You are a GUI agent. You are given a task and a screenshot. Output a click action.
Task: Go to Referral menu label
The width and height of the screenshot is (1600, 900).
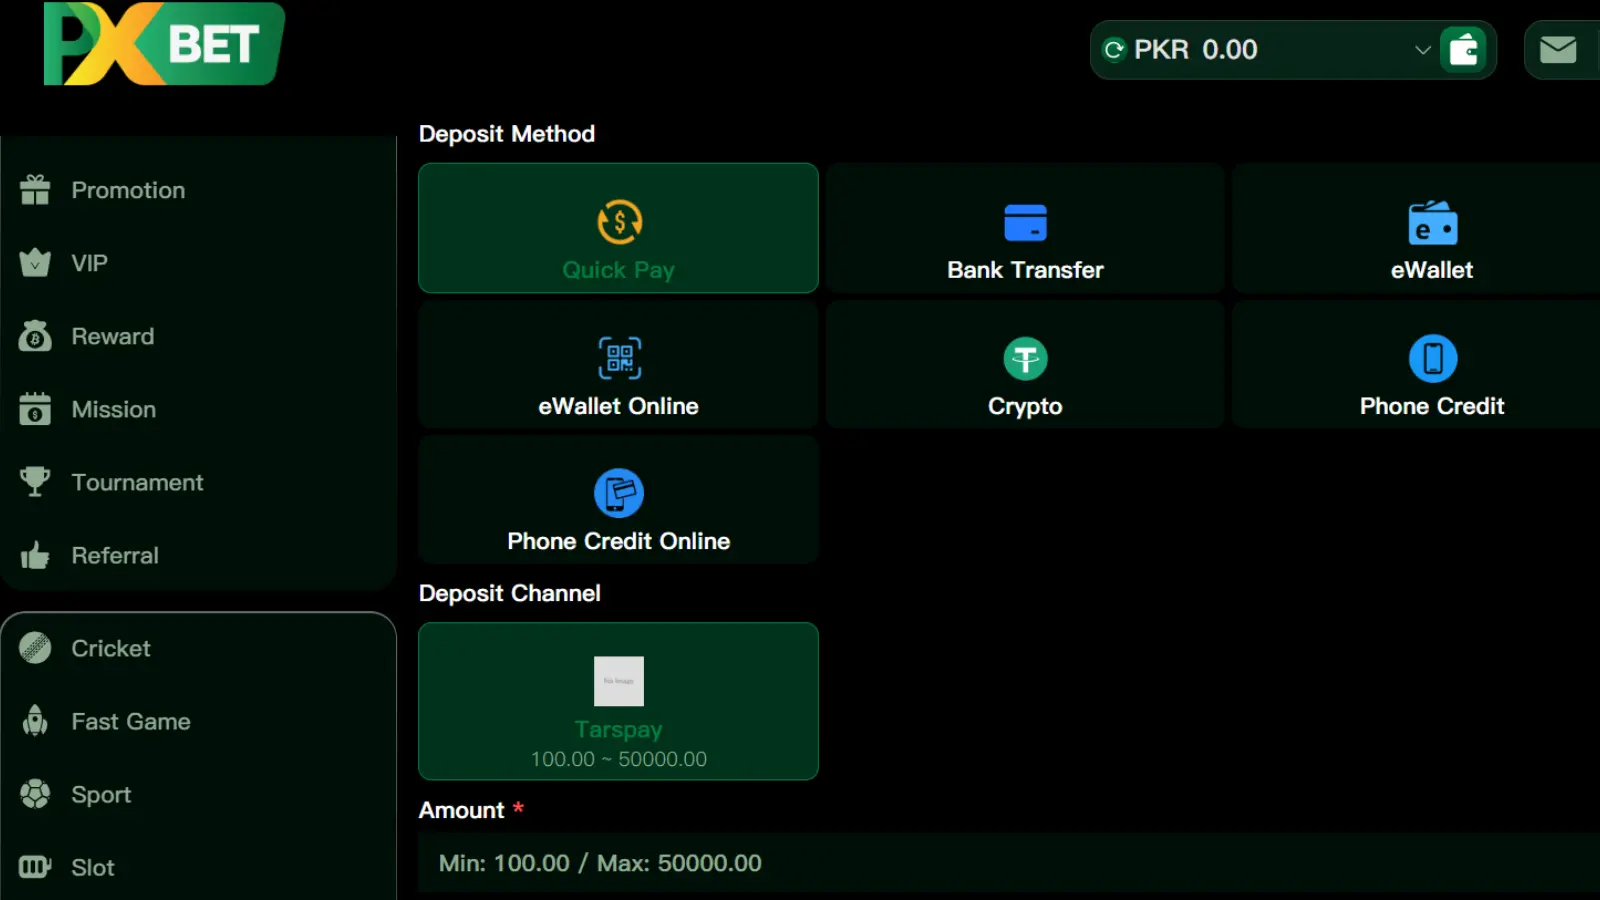115,555
